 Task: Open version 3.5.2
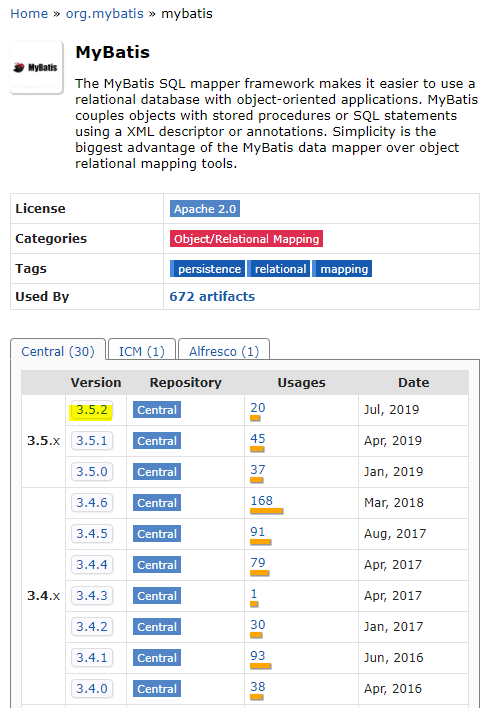(92, 410)
